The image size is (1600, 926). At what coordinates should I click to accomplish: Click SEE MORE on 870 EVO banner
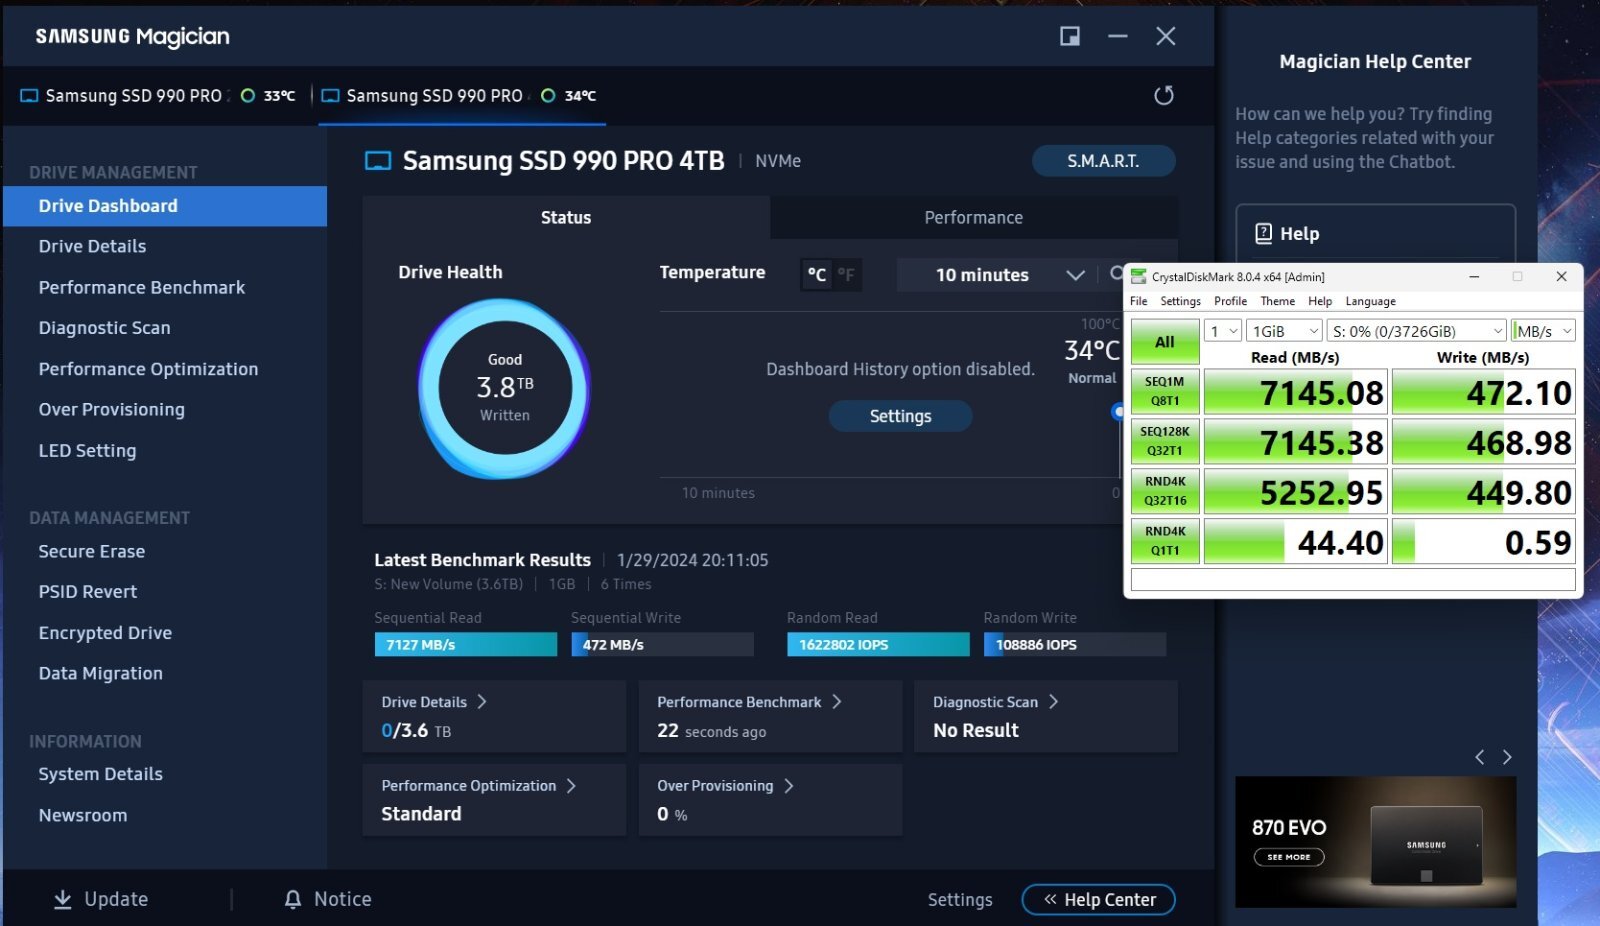click(x=1289, y=857)
